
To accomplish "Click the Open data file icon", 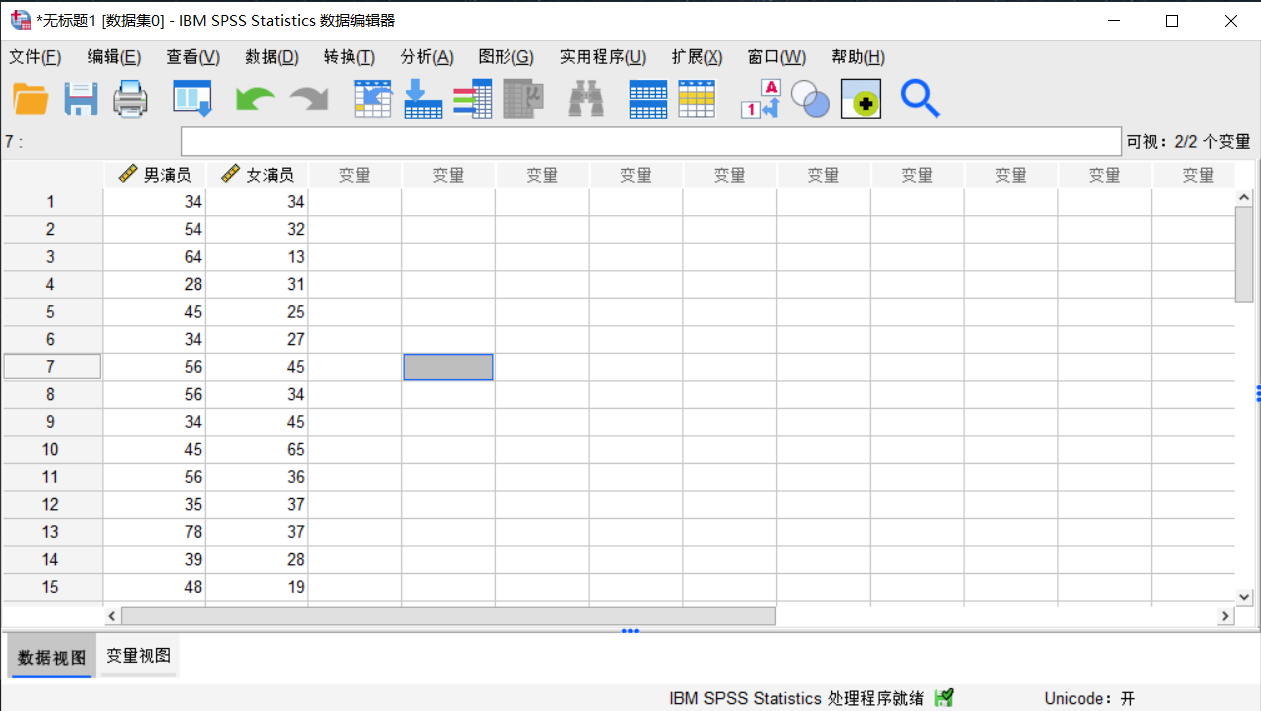I will (x=30, y=98).
